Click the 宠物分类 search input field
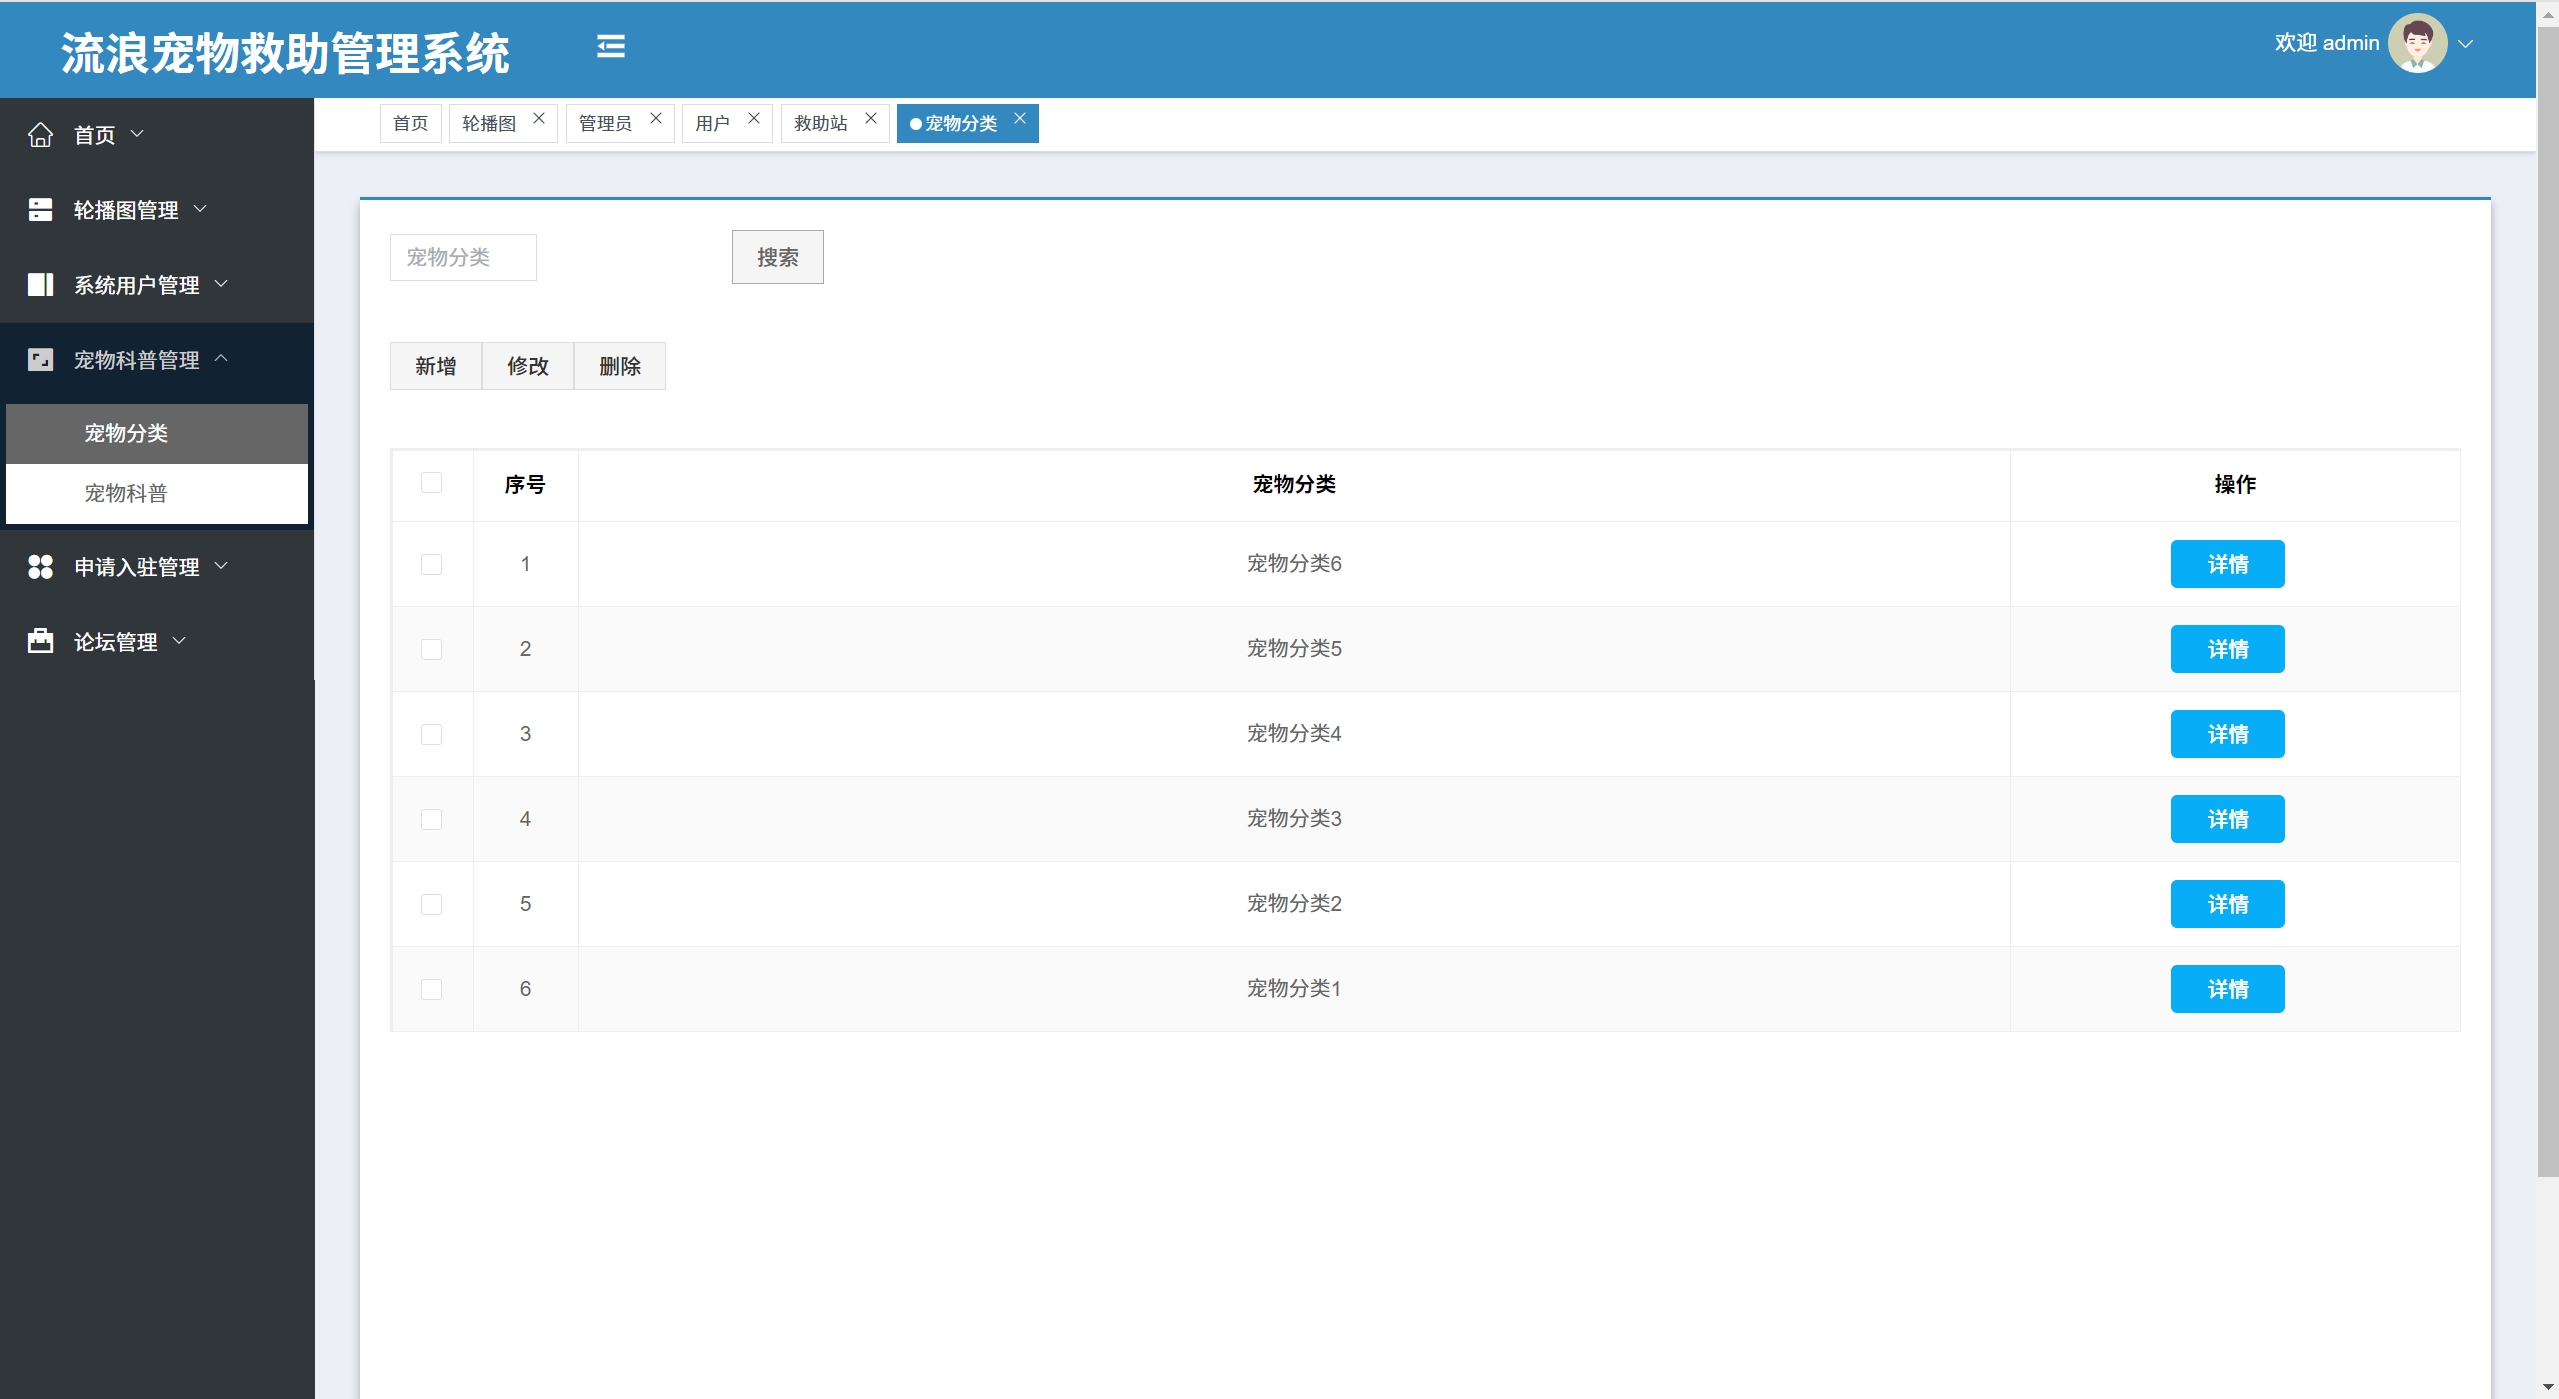 point(463,257)
